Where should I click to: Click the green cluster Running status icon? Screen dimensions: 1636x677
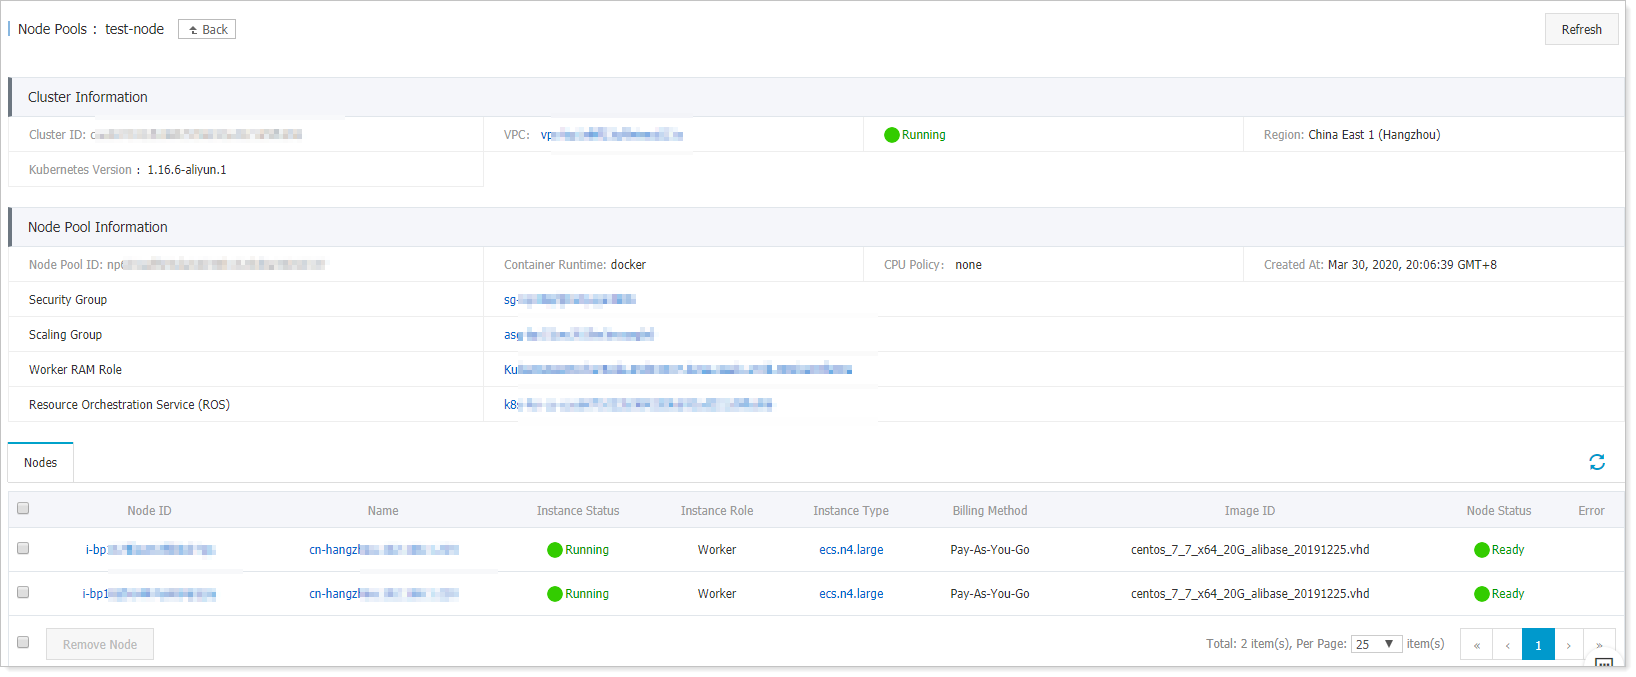891,135
